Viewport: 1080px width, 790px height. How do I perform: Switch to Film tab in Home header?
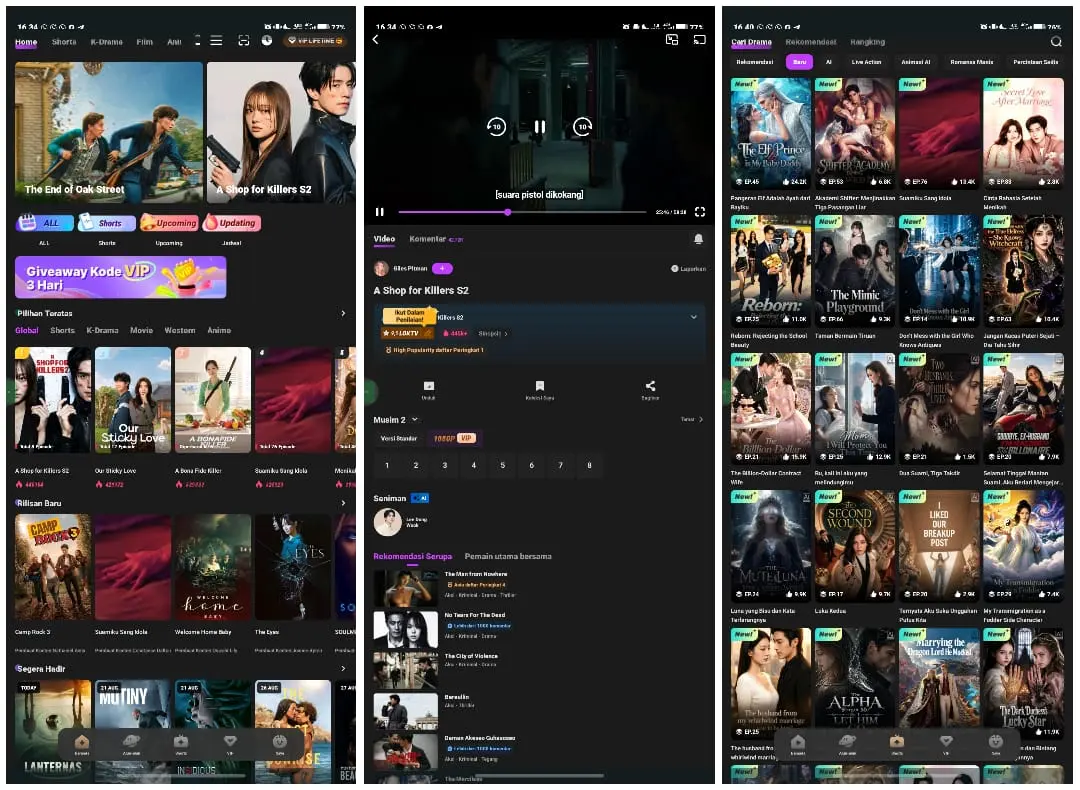tap(145, 42)
